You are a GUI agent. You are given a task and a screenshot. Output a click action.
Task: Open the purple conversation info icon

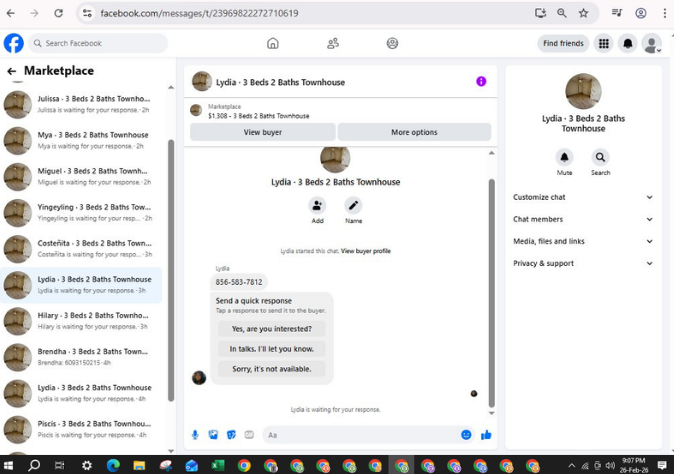click(x=481, y=81)
